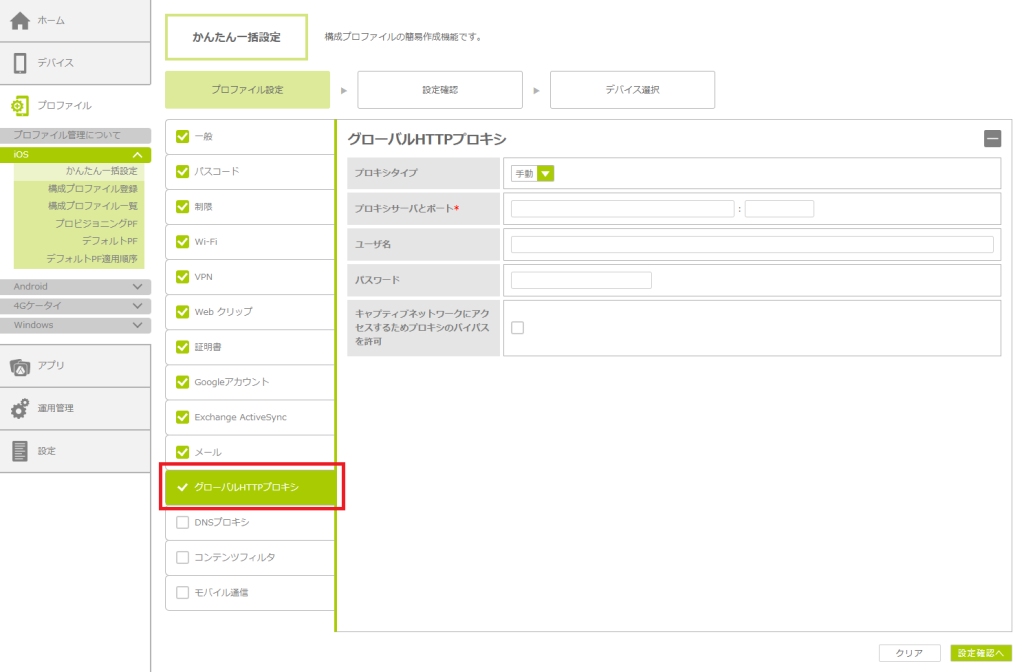Viewport: 1024px width, 672px height.
Task: Collapse the iOS section chevron
Action: [x=137, y=155]
